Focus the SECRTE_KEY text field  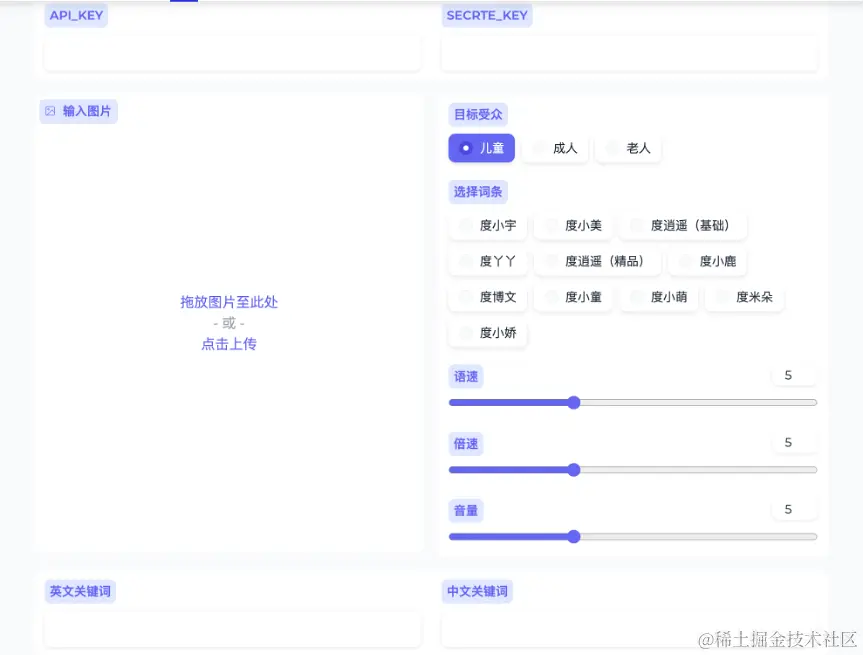[630, 54]
